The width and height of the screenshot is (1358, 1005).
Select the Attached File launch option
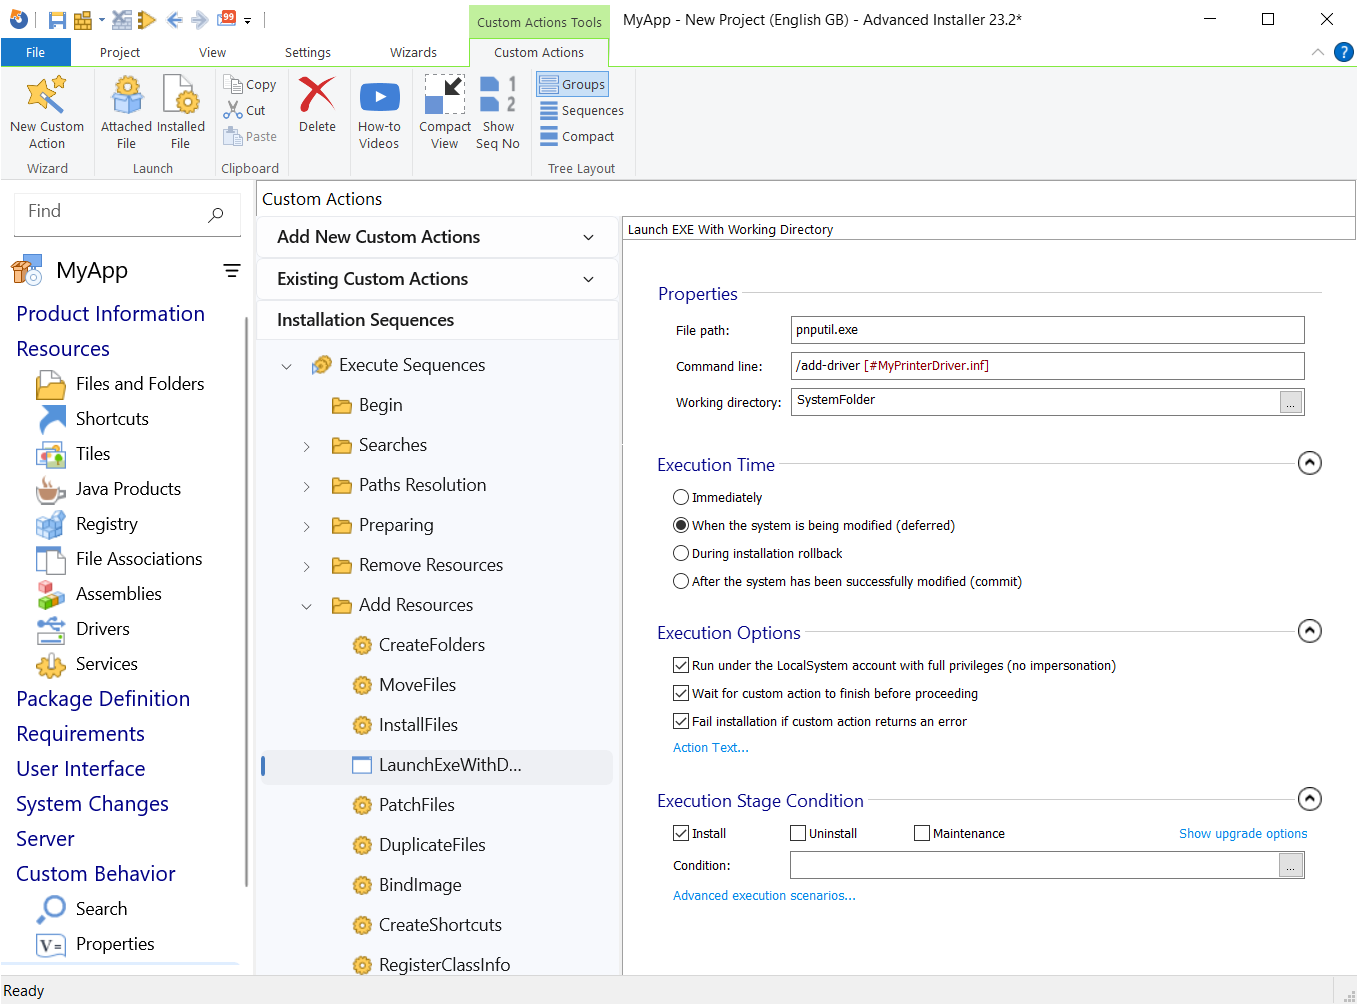125,112
